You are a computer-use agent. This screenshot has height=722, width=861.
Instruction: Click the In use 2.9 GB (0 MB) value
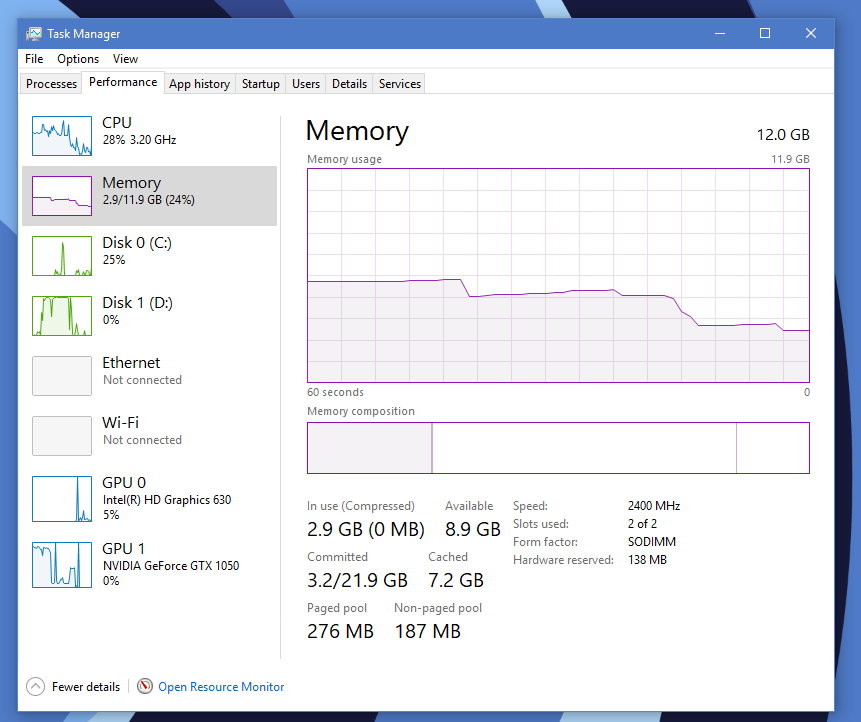(366, 529)
